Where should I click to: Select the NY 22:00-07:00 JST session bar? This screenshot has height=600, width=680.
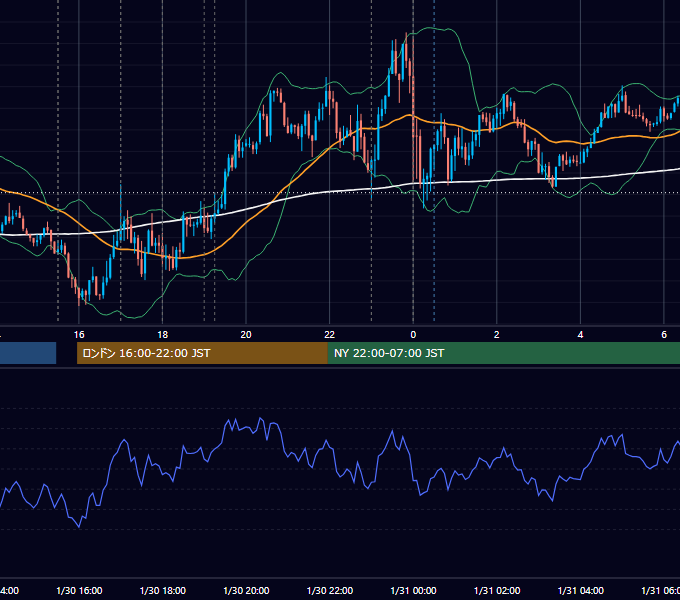click(503, 353)
